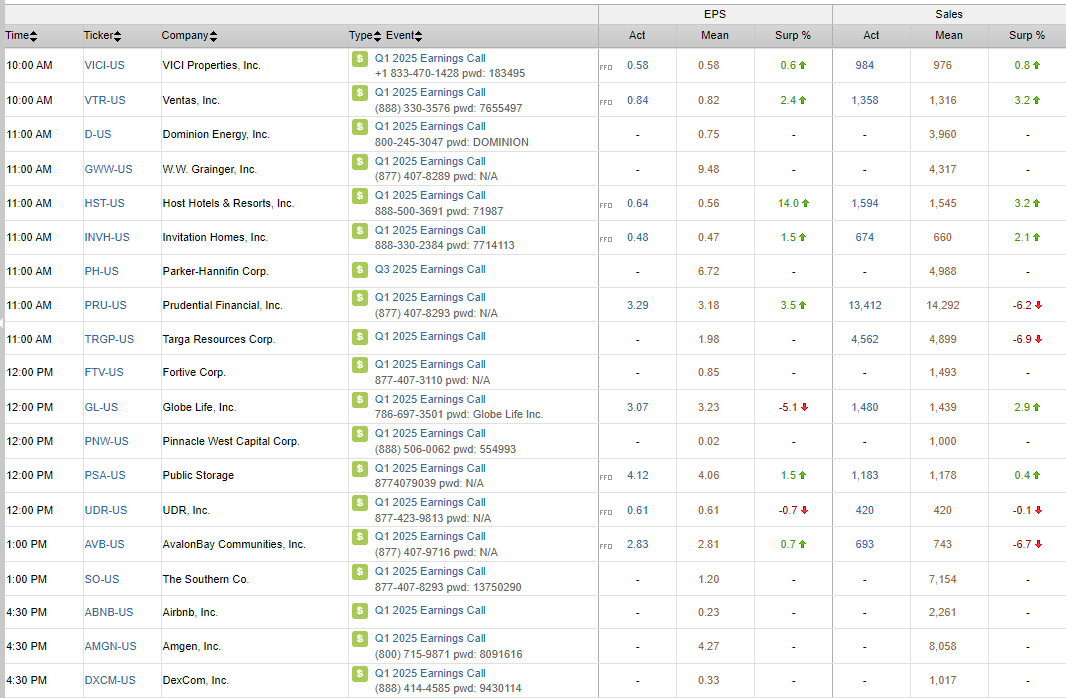Sort the table by Ticker column
The image size is (1066, 698).
click(102, 36)
